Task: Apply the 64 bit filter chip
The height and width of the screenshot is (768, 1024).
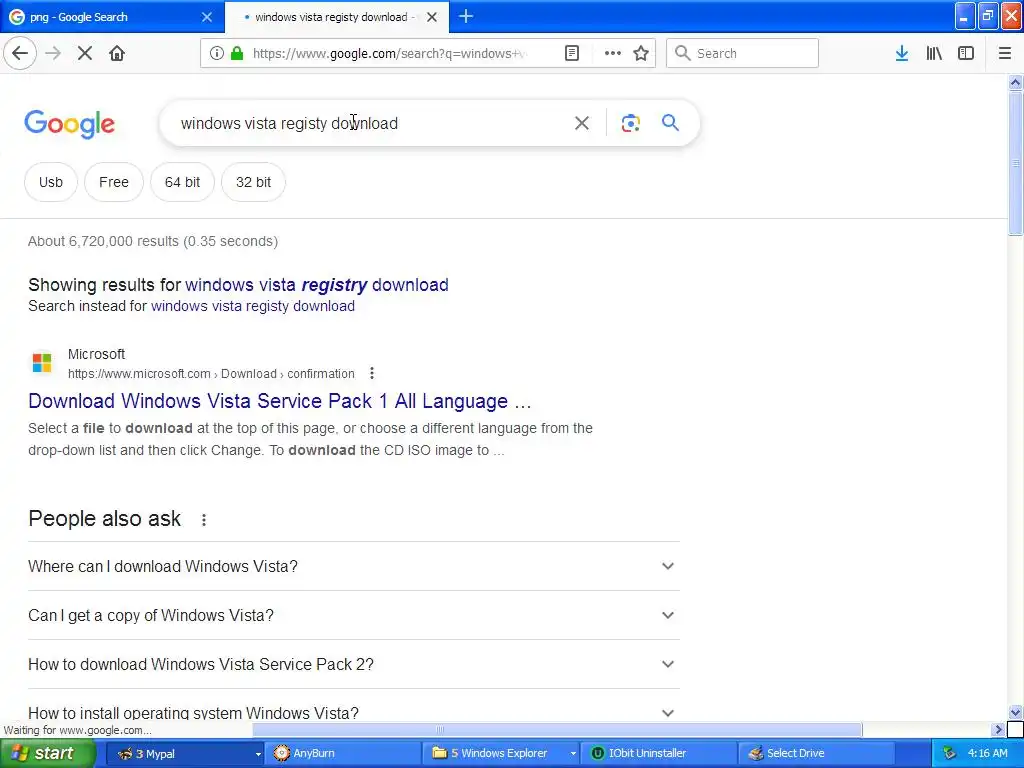Action: point(182,182)
